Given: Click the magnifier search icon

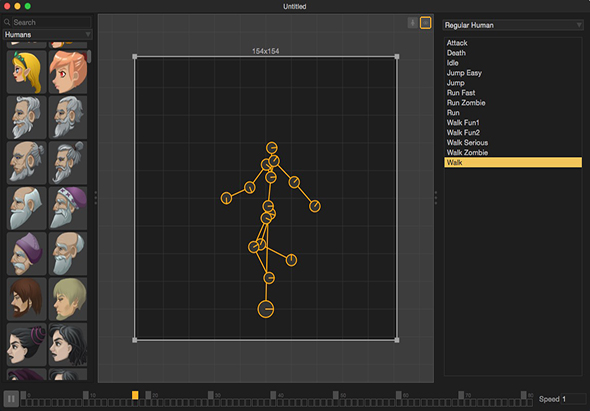Looking at the screenshot, I should coord(7,22).
